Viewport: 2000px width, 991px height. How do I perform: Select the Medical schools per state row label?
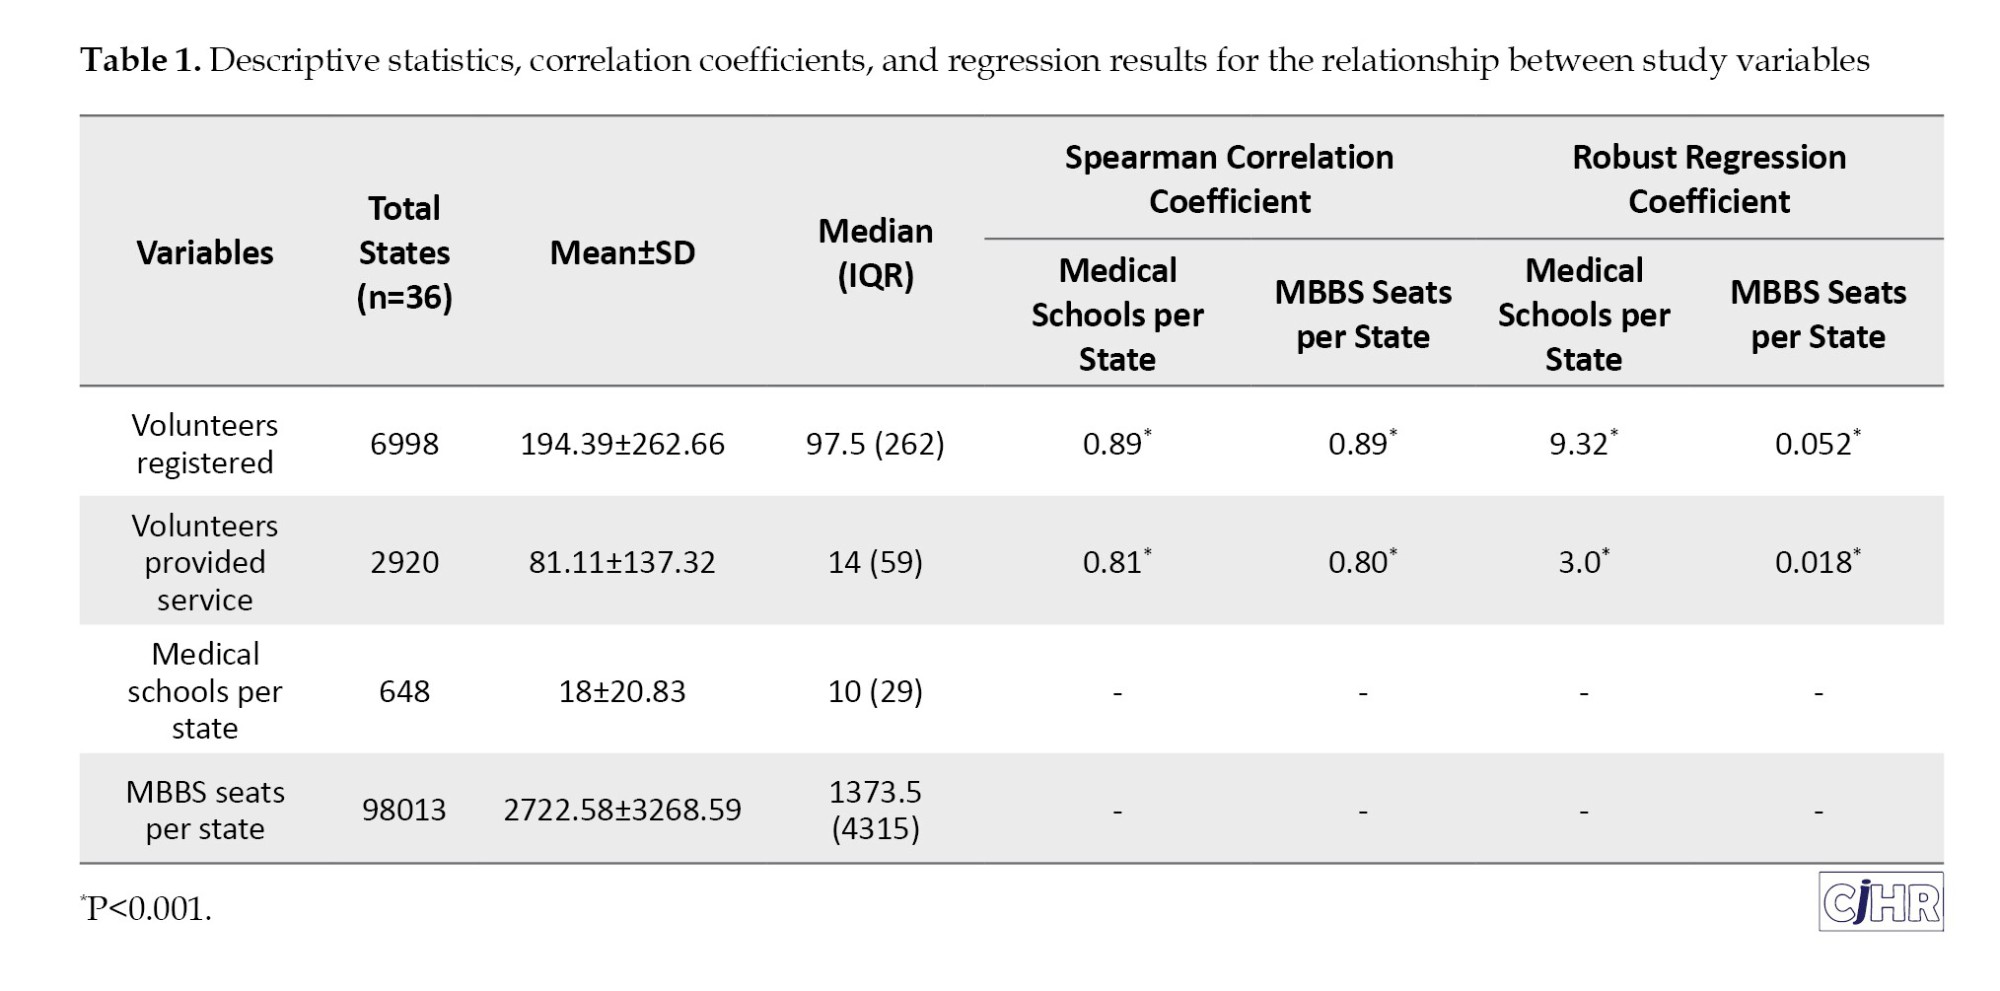[205, 691]
